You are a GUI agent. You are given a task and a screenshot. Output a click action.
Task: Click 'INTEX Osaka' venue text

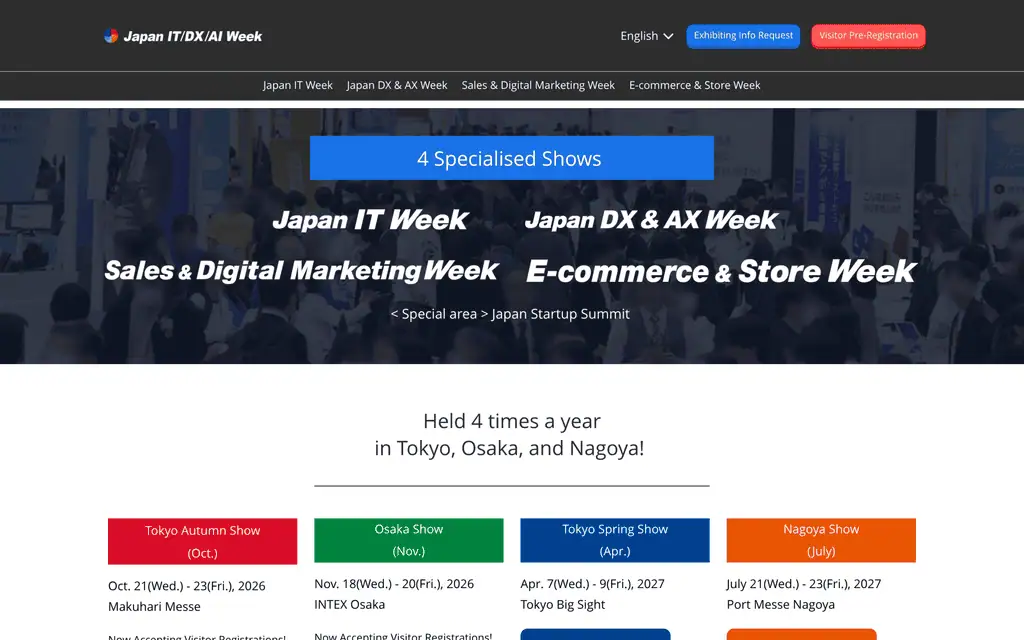click(349, 605)
